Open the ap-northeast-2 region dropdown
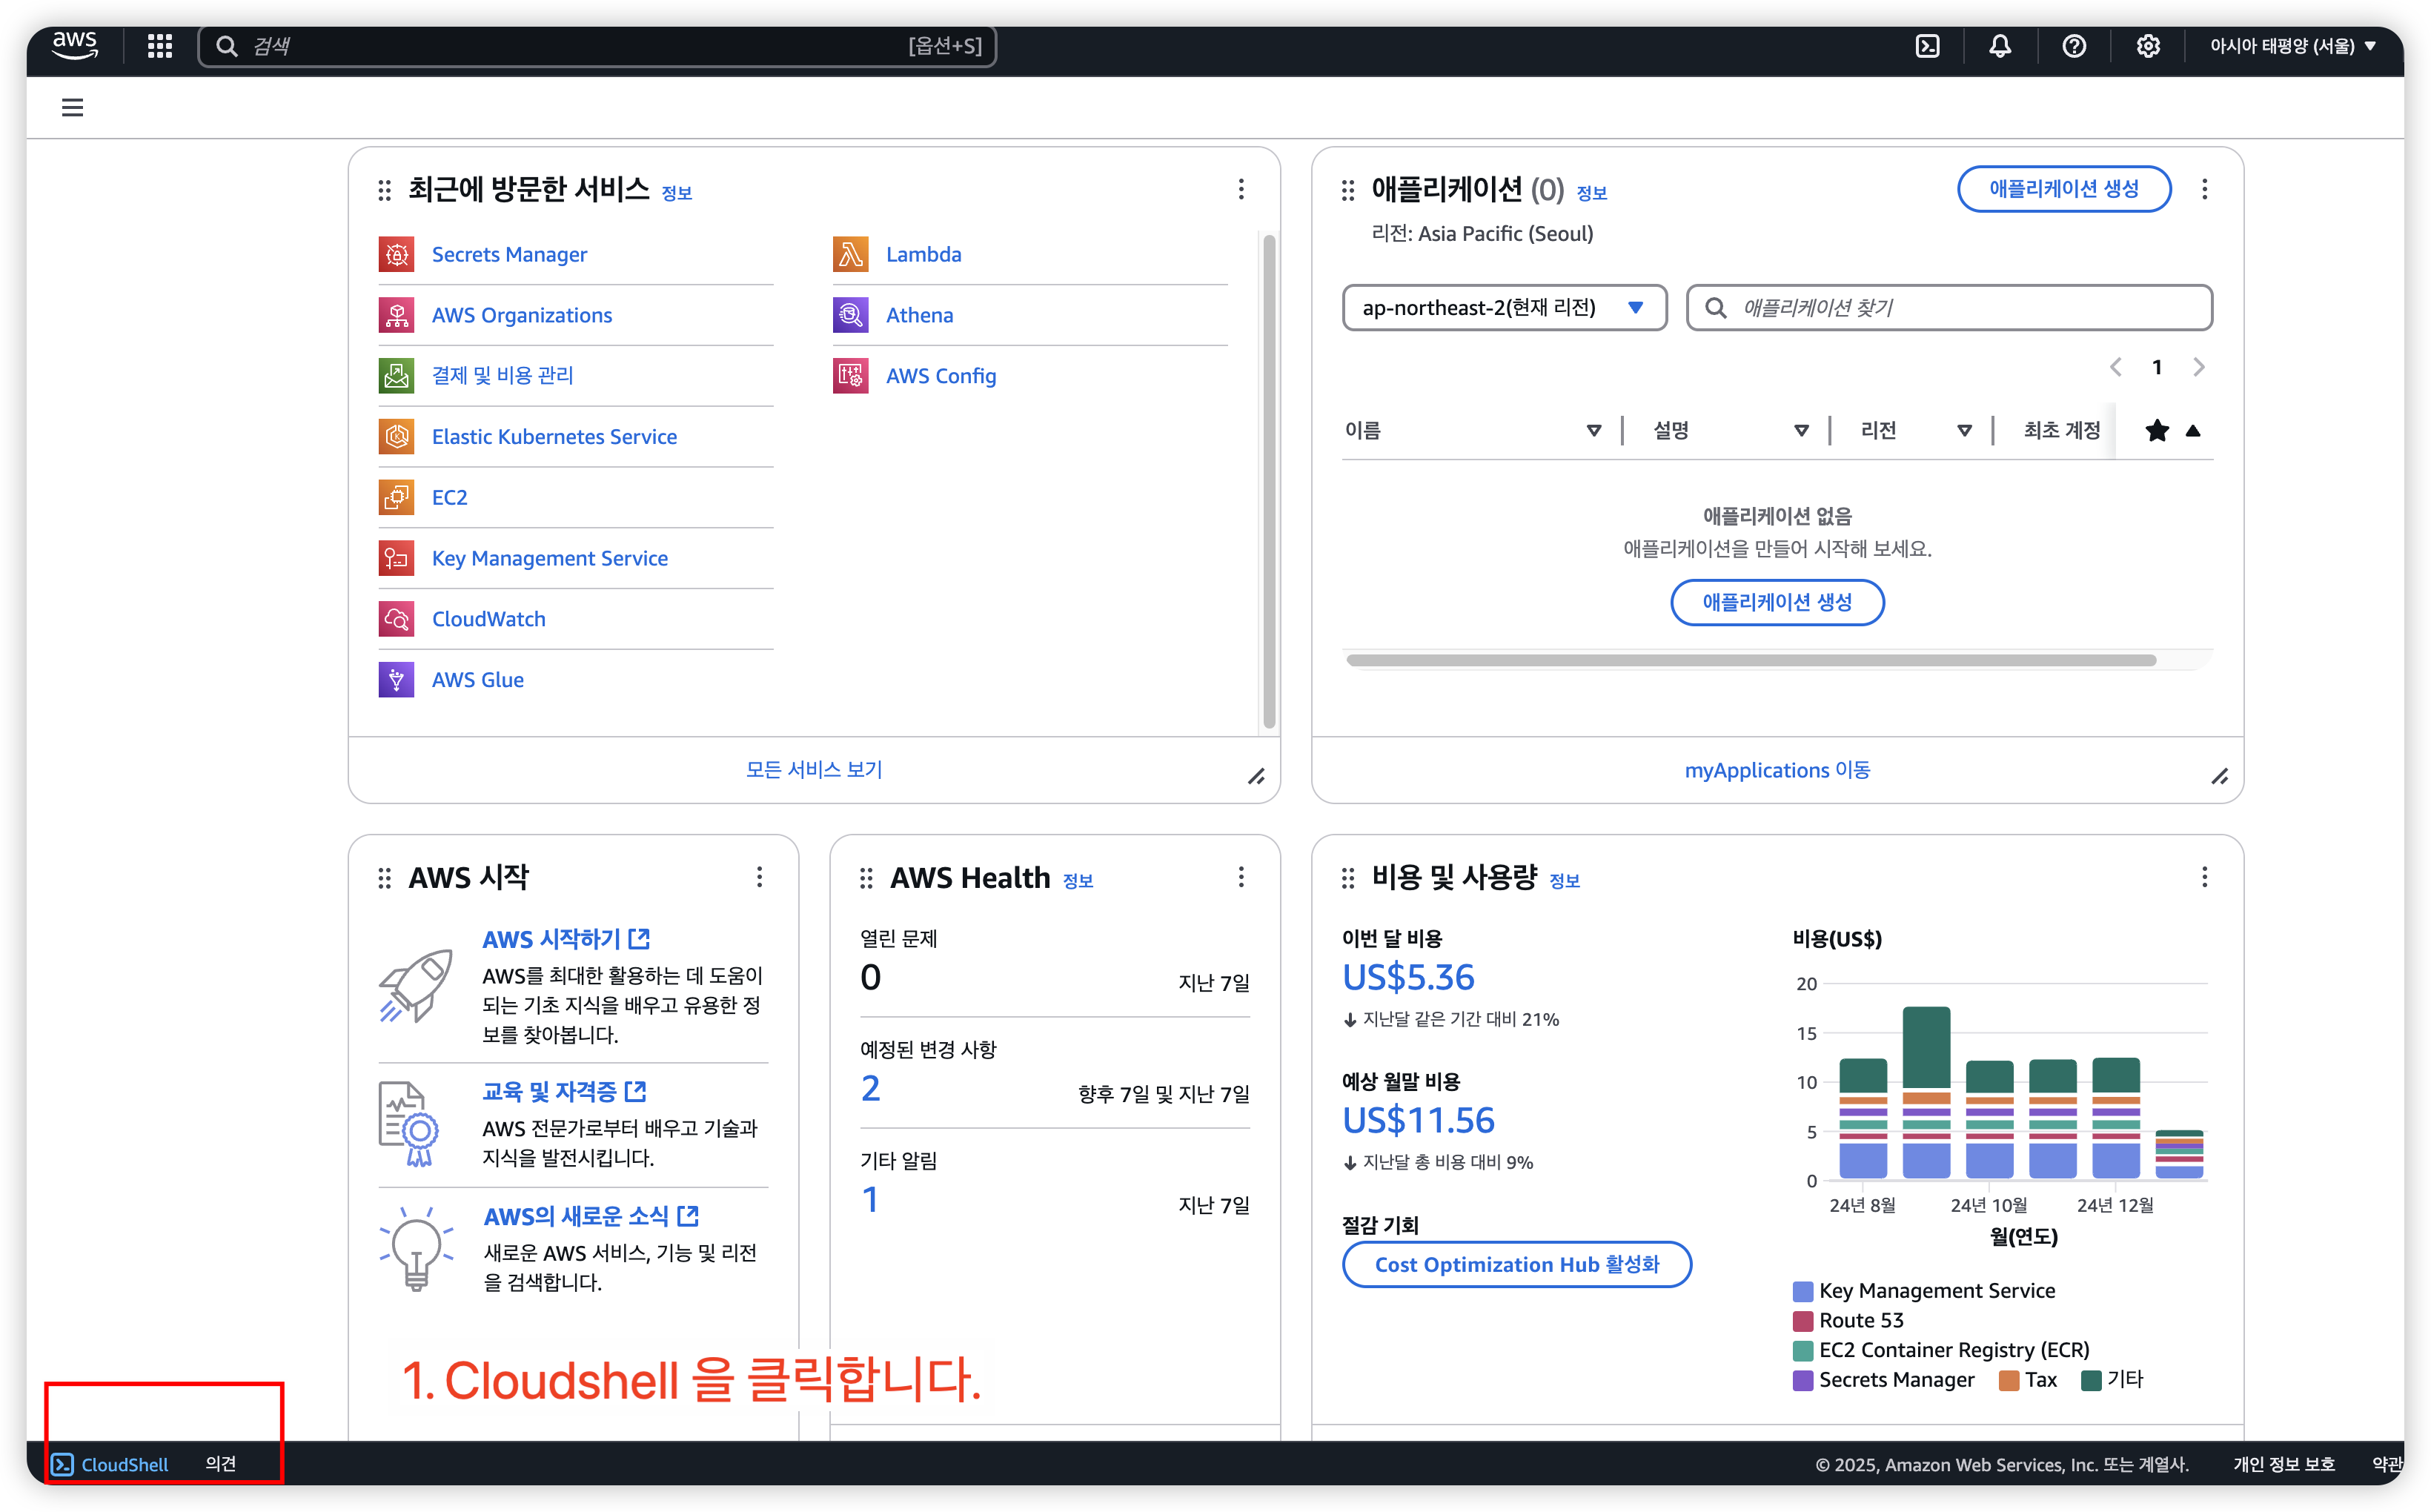Screen dimensions: 2431x1512 (x=1504, y=307)
